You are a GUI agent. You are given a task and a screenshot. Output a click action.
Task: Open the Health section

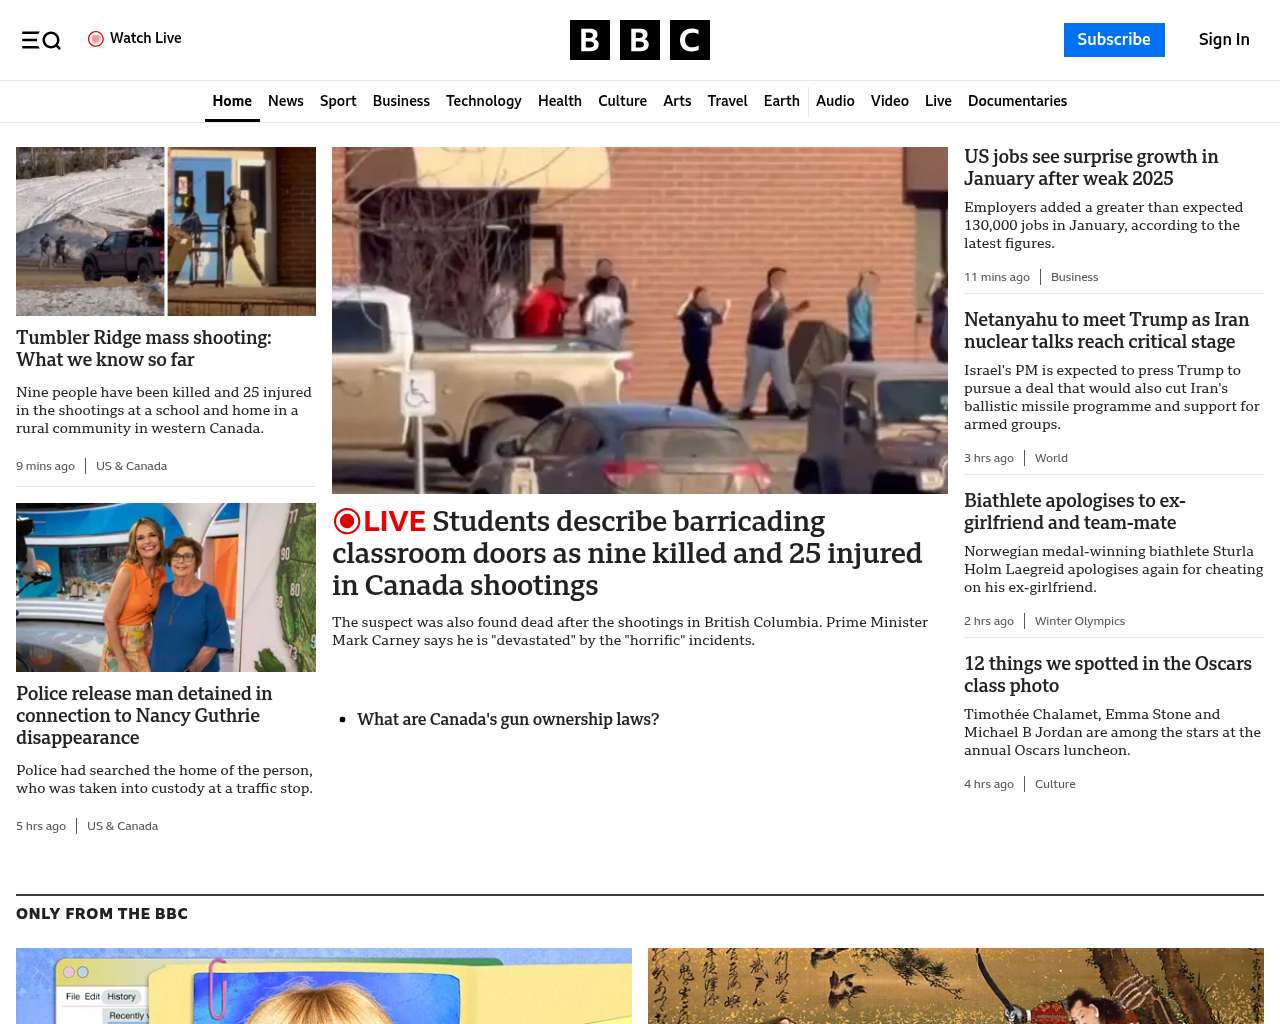click(x=560, y=101)
